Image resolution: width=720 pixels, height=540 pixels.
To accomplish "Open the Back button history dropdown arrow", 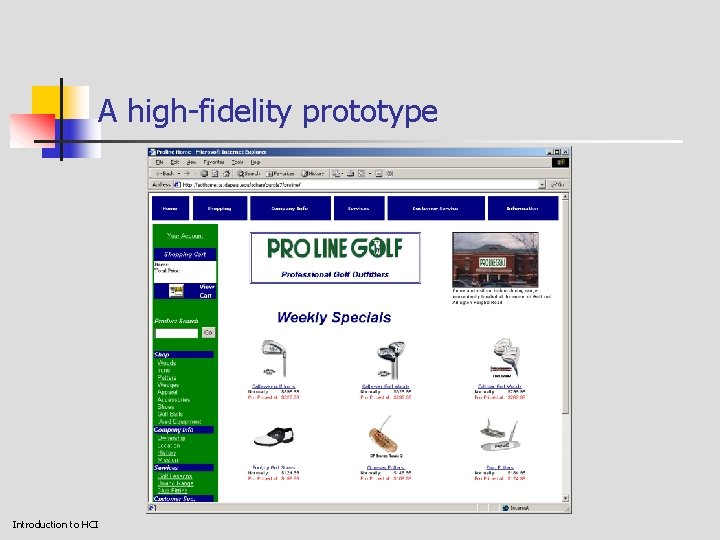I will pos(179,174).
